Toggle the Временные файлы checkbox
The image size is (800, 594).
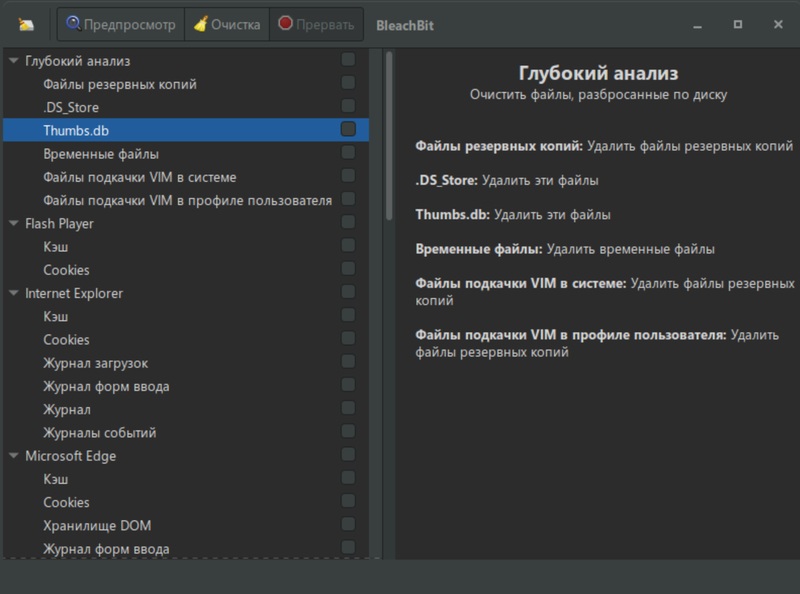click(348, 153)
